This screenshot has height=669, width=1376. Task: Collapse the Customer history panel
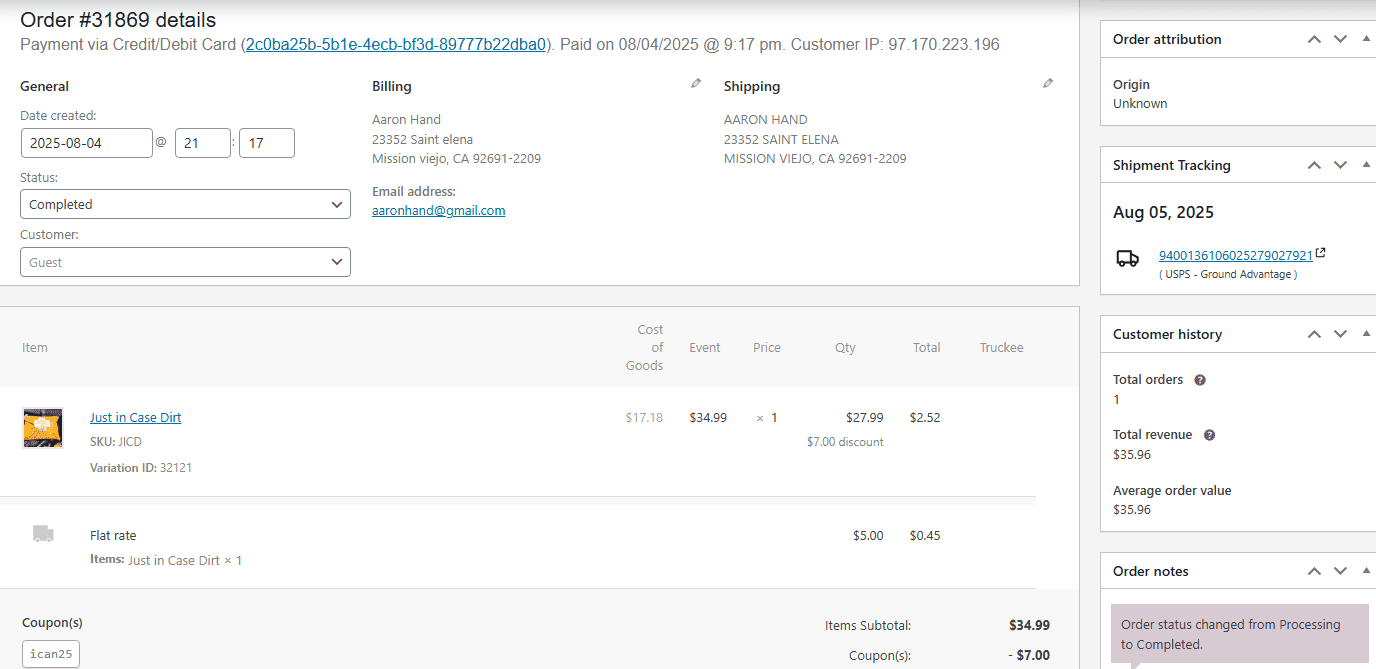coord(1366,334)
